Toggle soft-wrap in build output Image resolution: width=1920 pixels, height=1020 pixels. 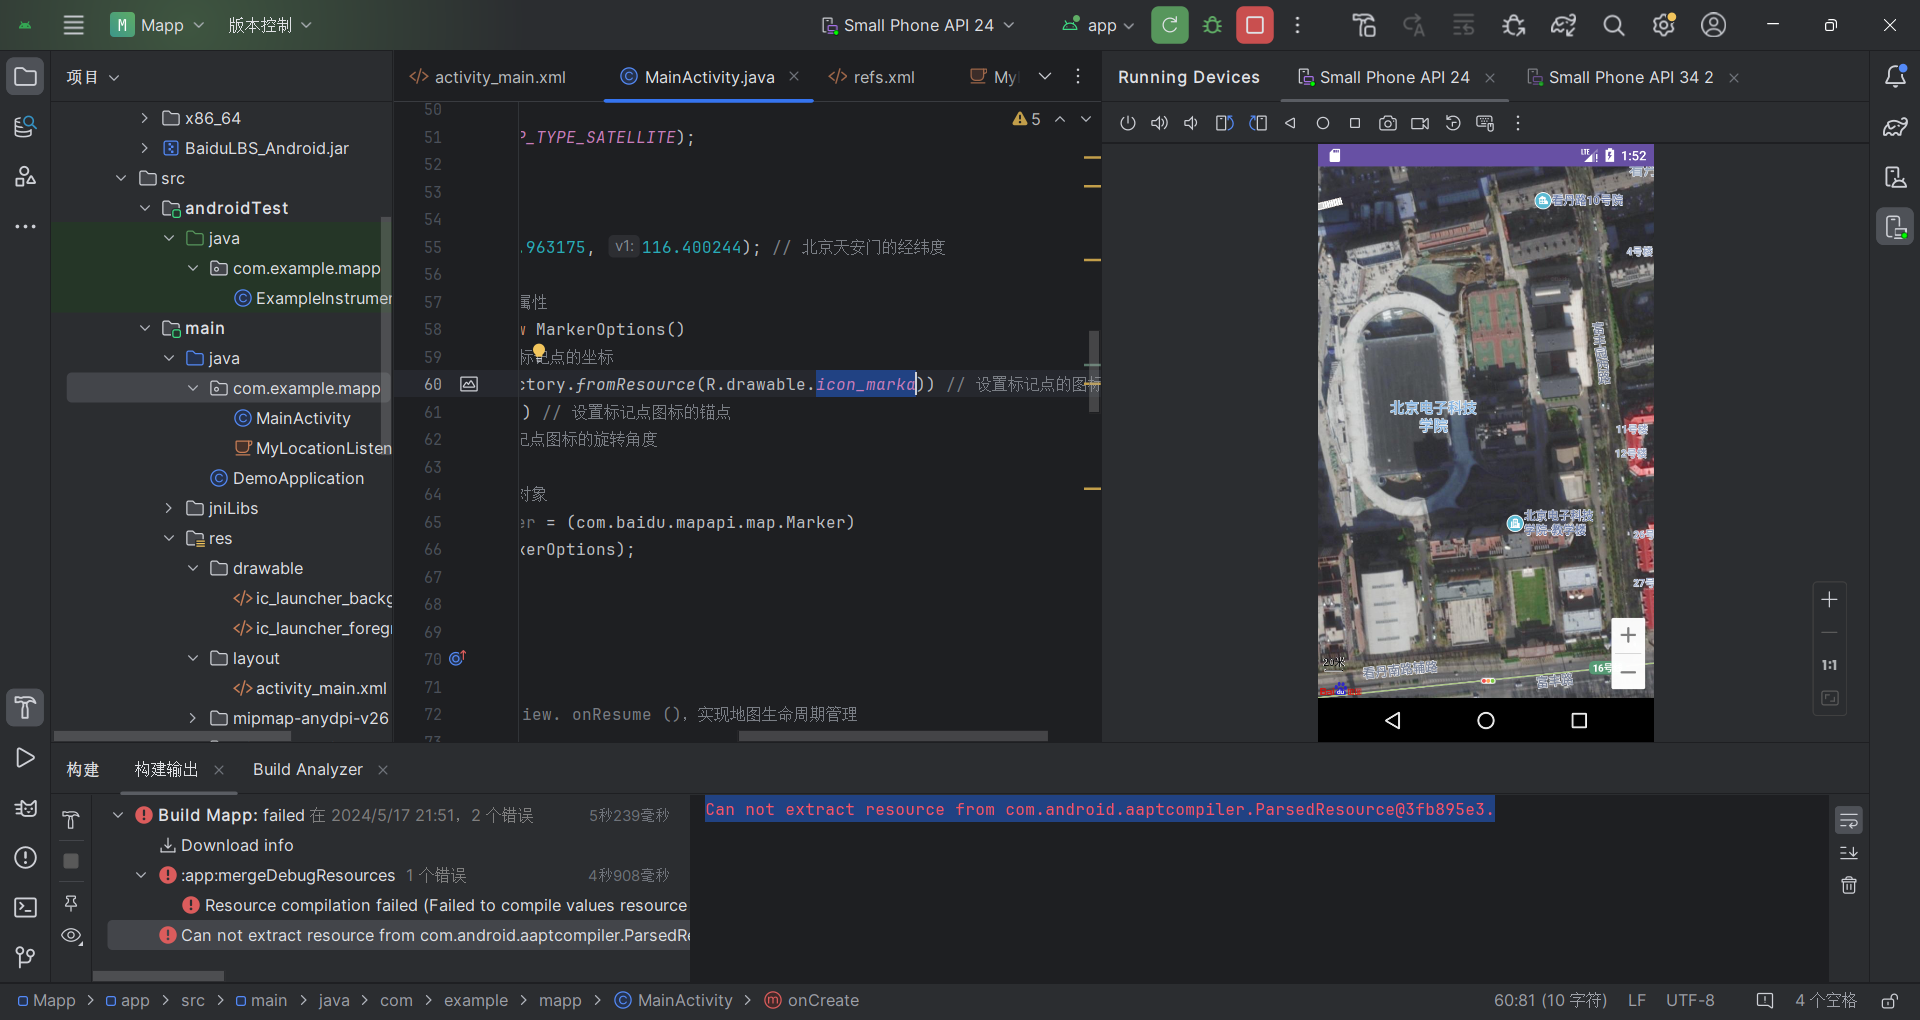(x=1849, y=821)
